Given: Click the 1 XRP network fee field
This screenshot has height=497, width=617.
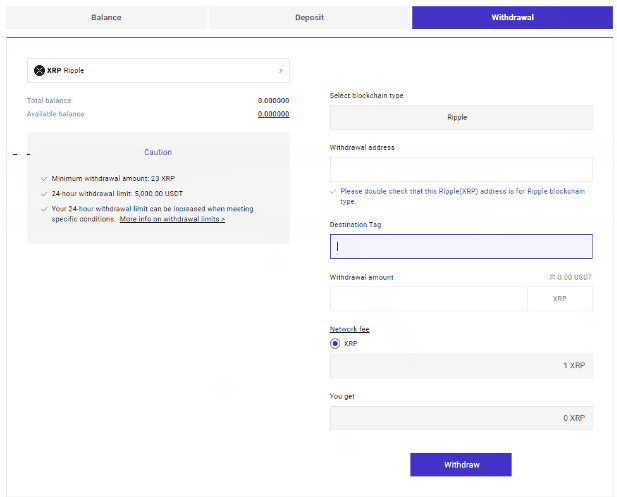Looking at the screenshot, I should point(461,366).
